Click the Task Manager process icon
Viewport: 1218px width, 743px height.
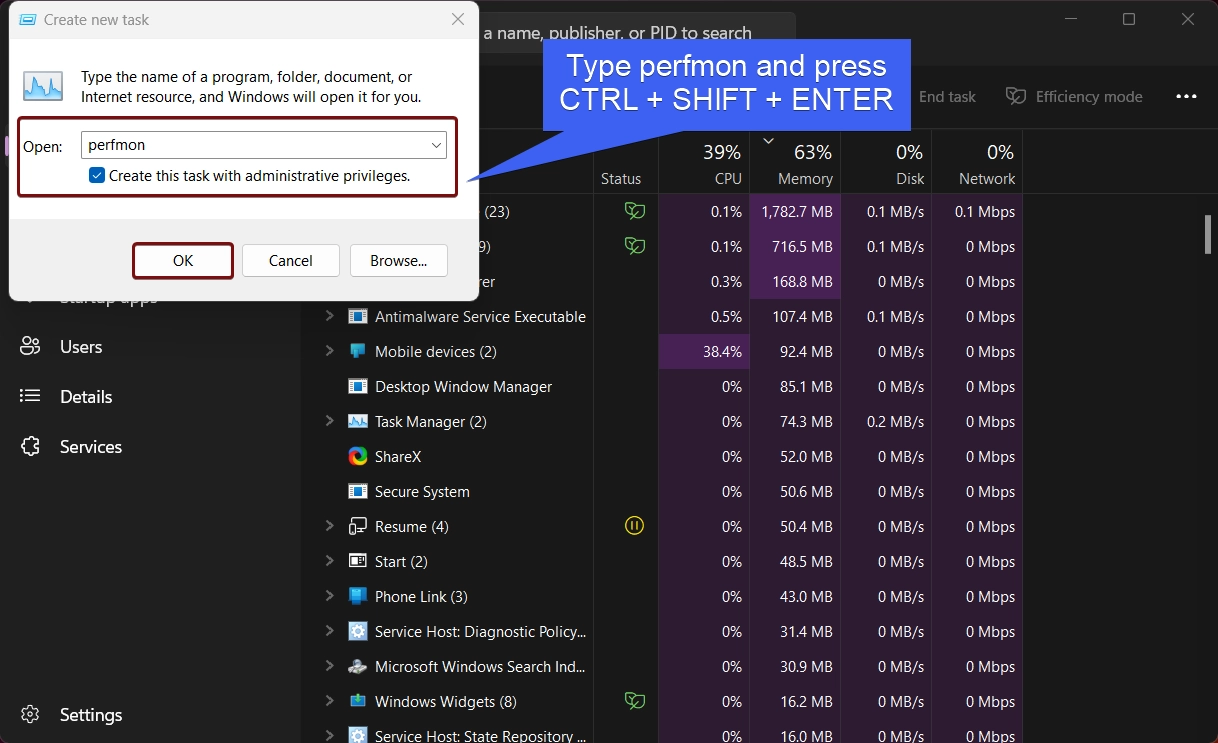(x=357, y=421)
